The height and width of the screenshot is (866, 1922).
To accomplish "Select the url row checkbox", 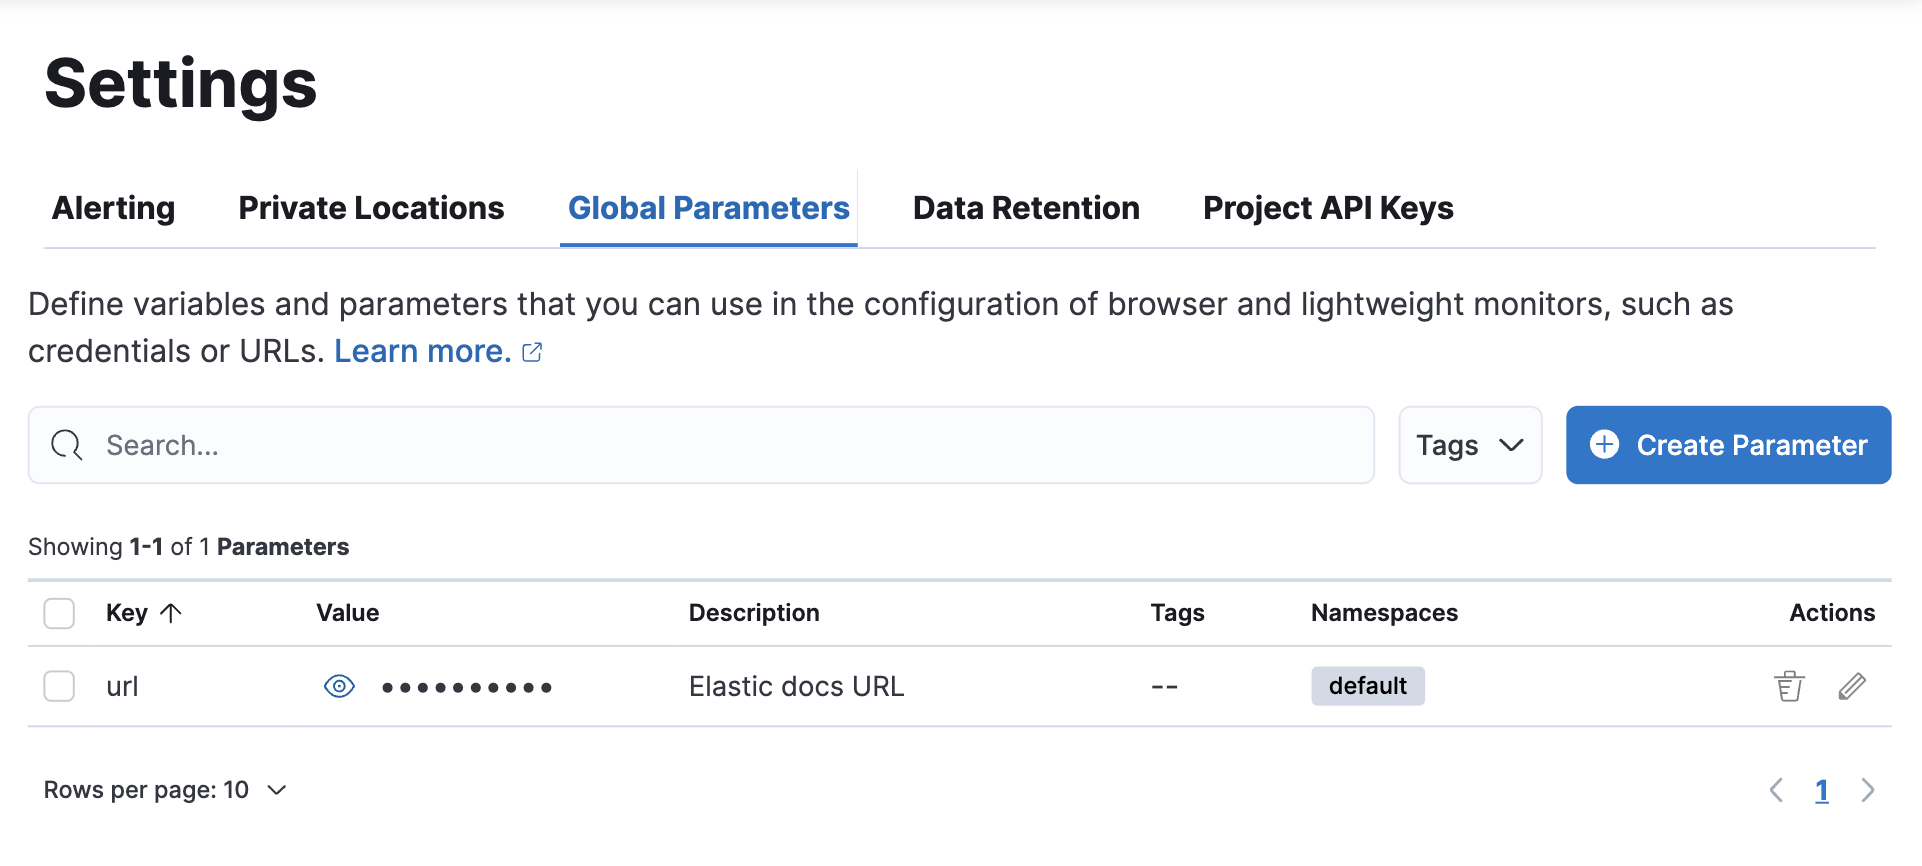I will tap(59, 687).
